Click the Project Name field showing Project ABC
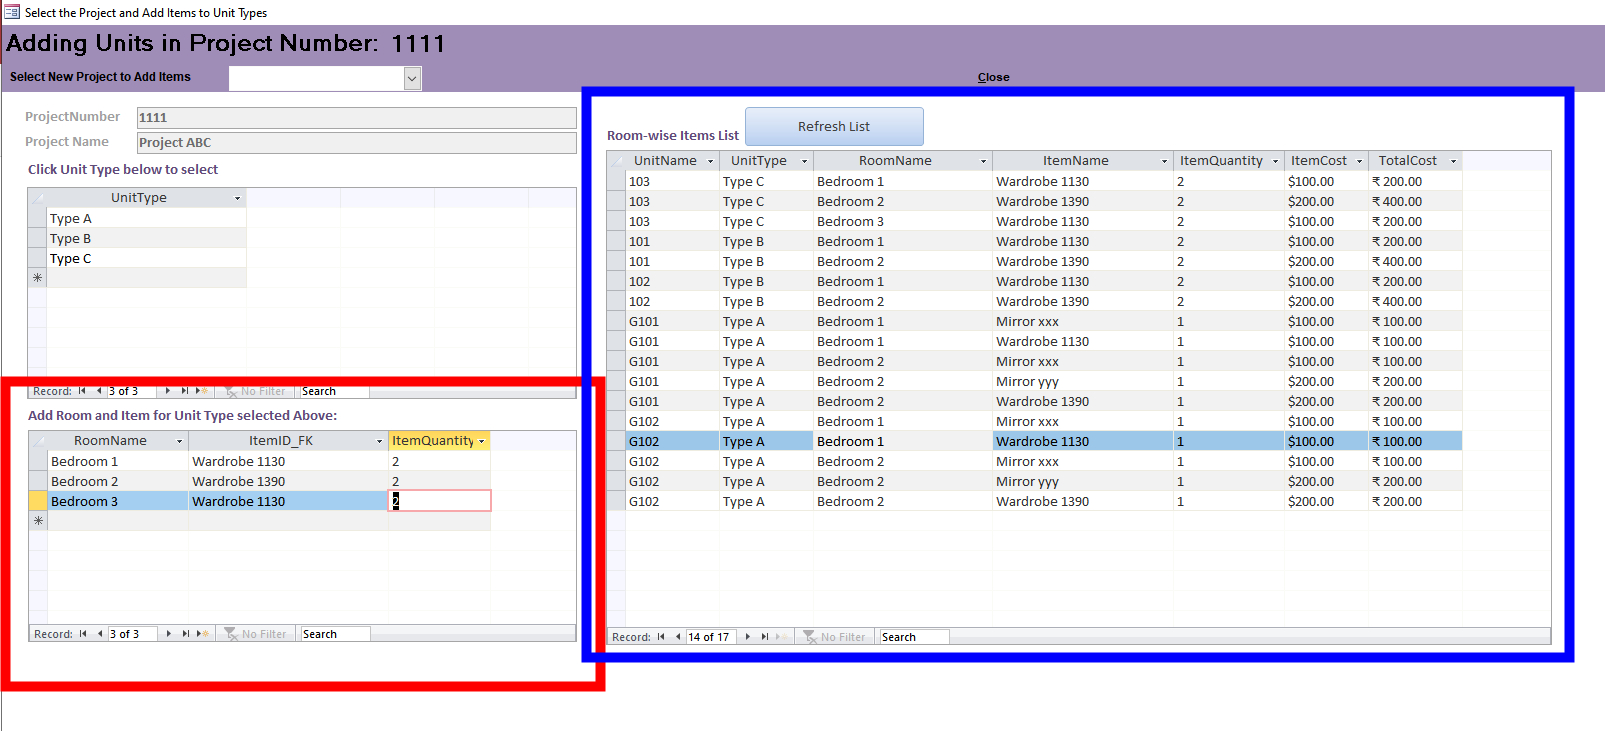Screen dimensions: 1605x731 click(356, 142)
